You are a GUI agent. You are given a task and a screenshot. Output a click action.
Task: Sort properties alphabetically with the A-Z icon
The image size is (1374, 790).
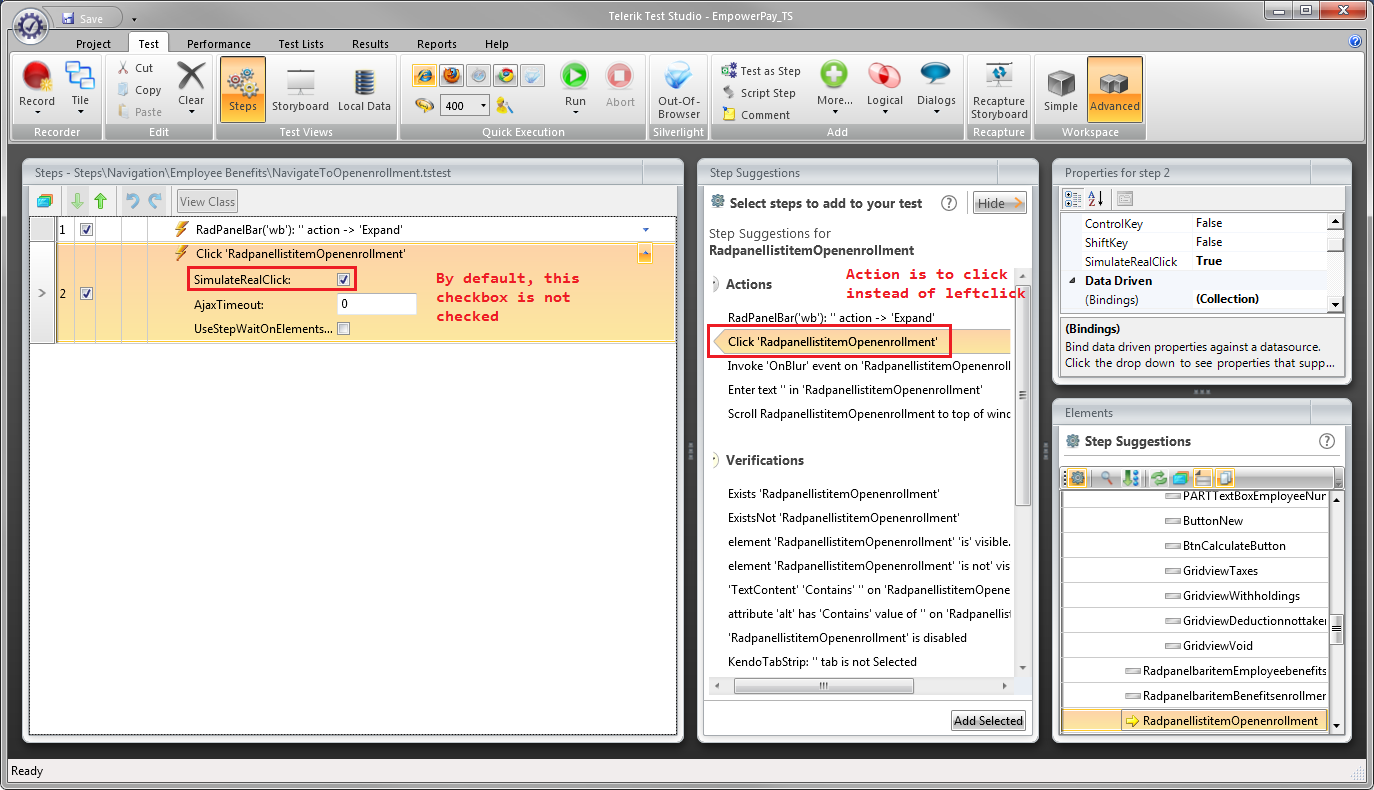1095,199
